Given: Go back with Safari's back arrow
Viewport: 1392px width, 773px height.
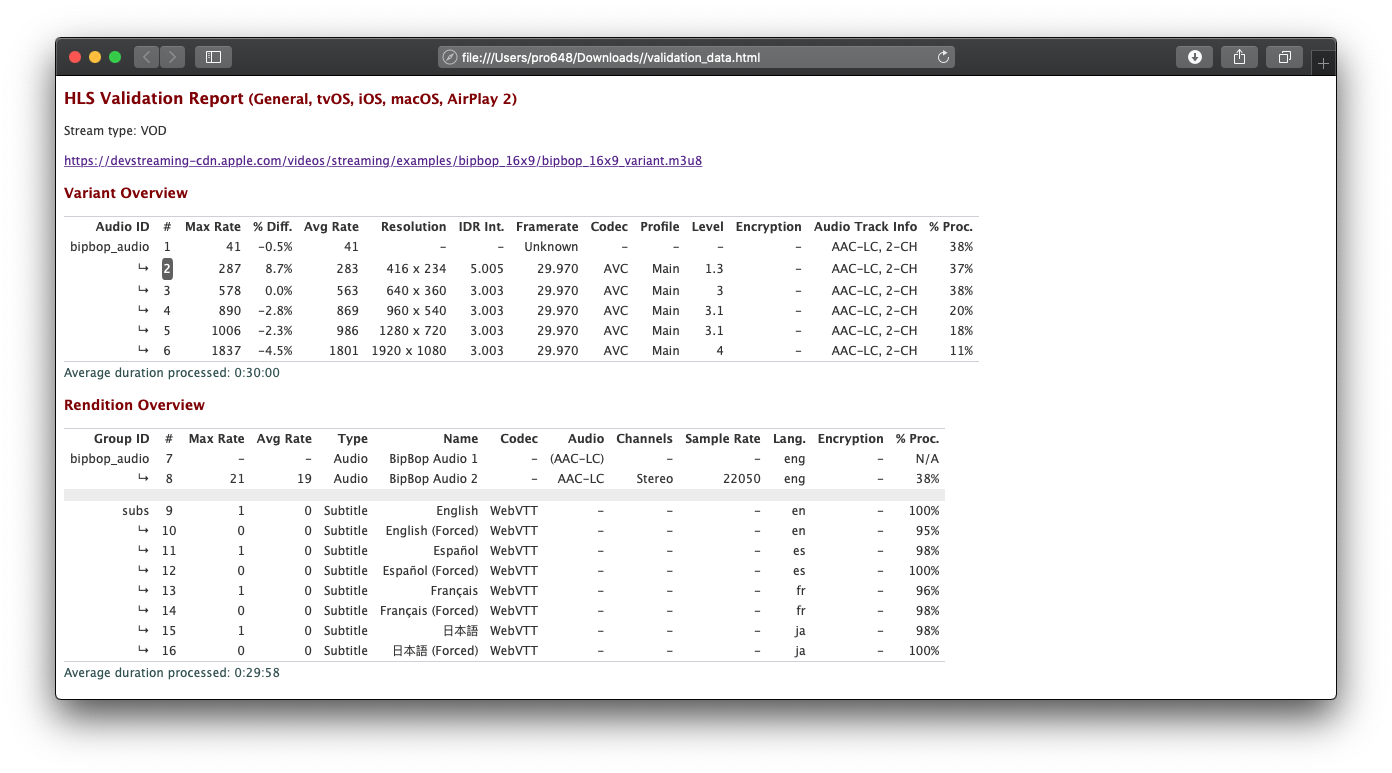Looking at the screenshot, I should tap(147, 57).
